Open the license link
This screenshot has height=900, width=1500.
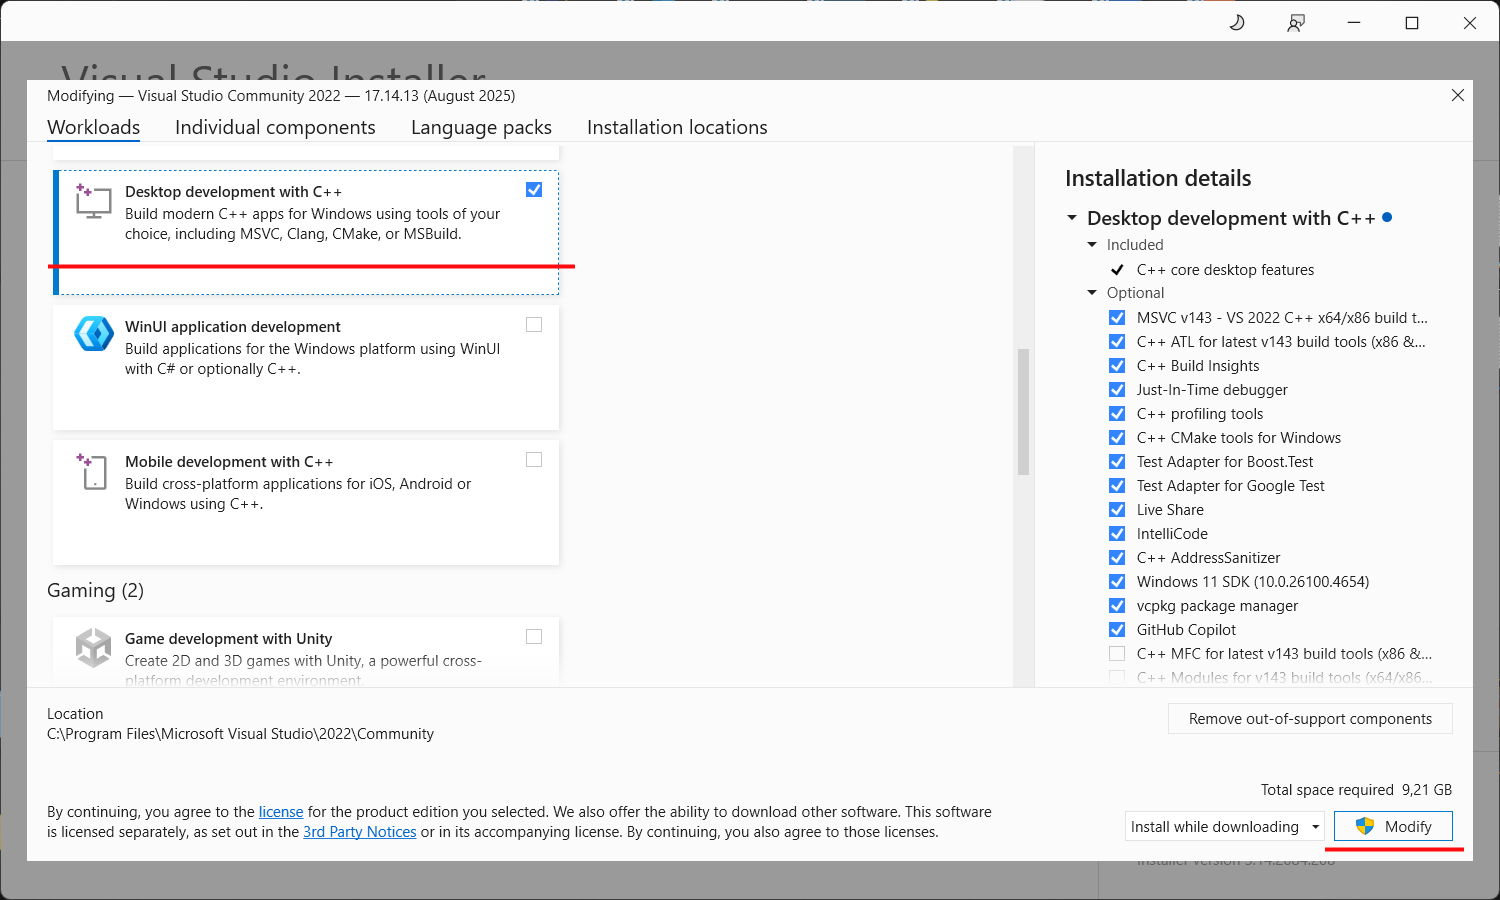click(x=280, y=811)
